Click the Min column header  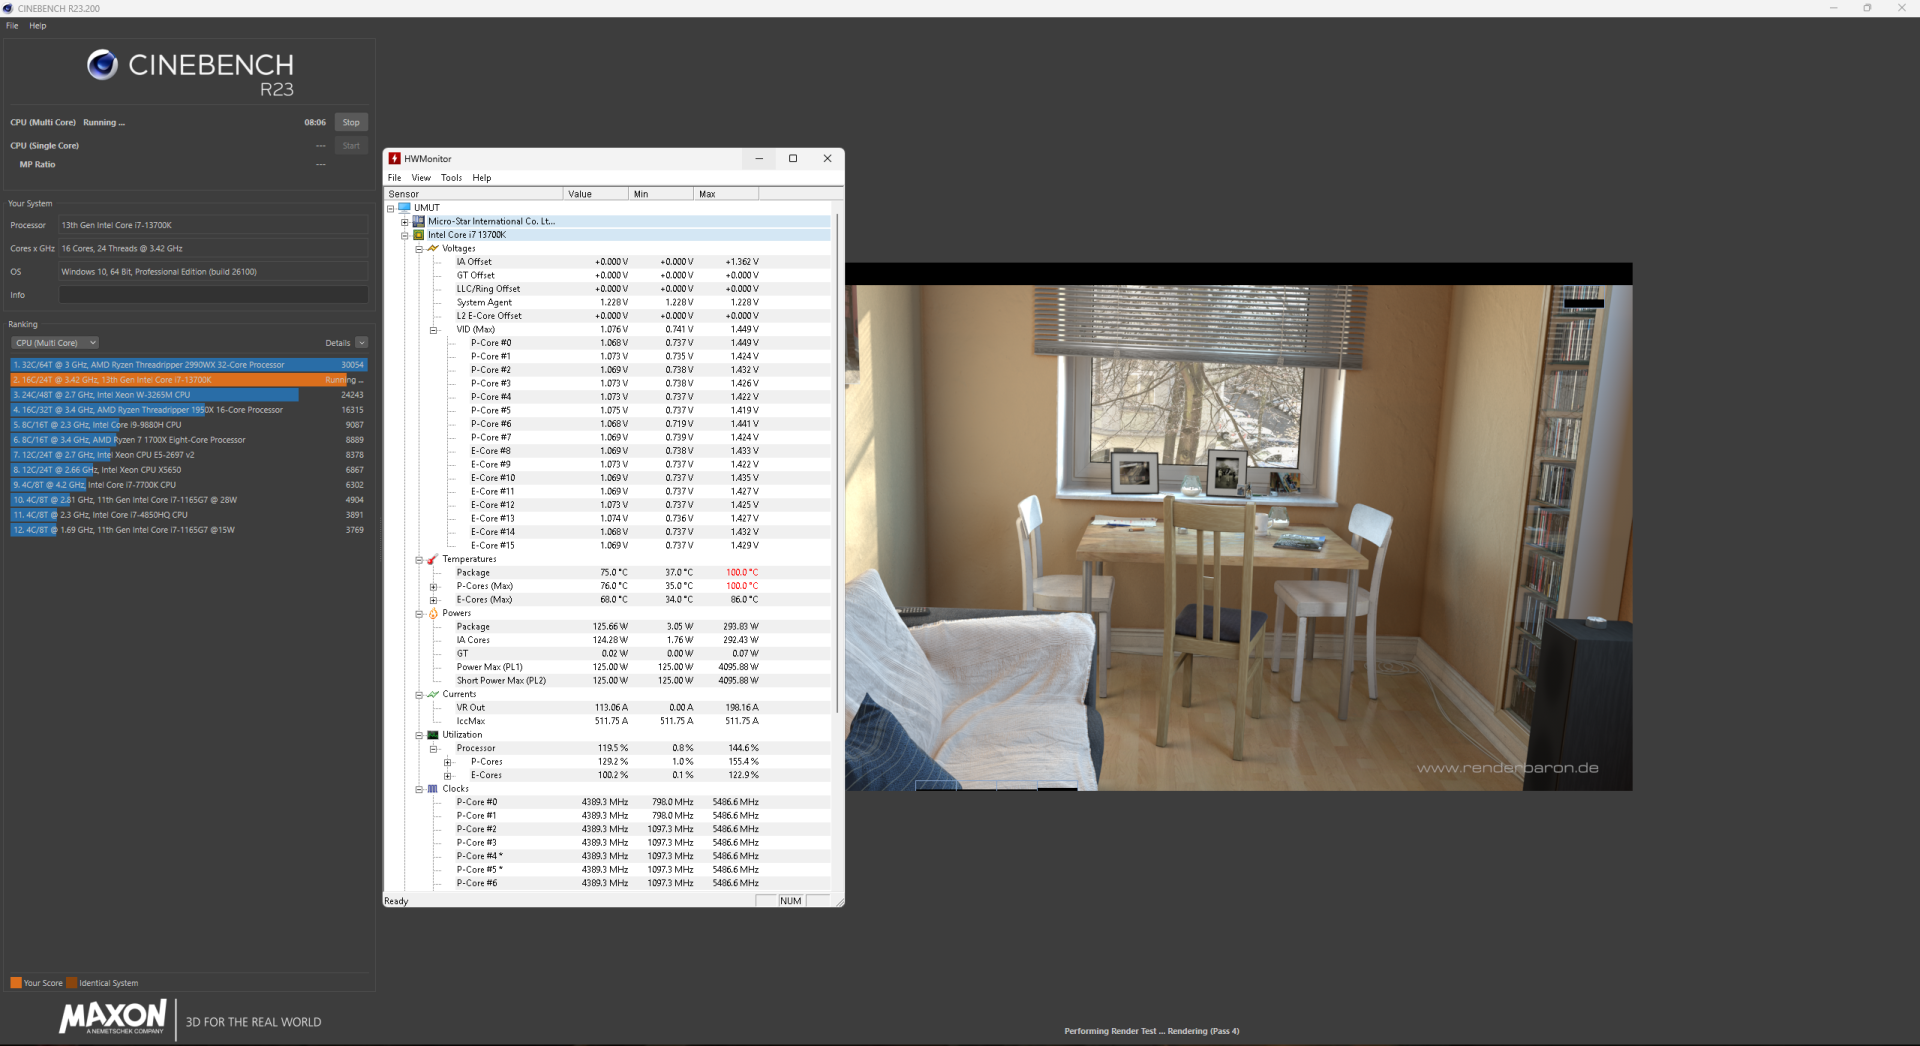(x=661, y=194)
